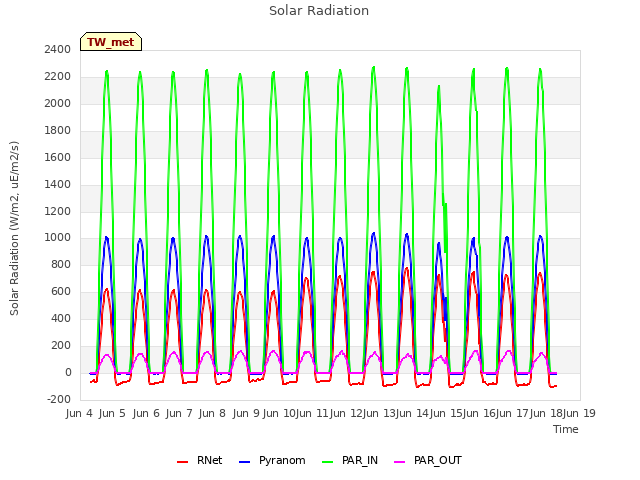Click the green PAR_IN legend swatch
The image size is (640, 480).
pos(327,462)
